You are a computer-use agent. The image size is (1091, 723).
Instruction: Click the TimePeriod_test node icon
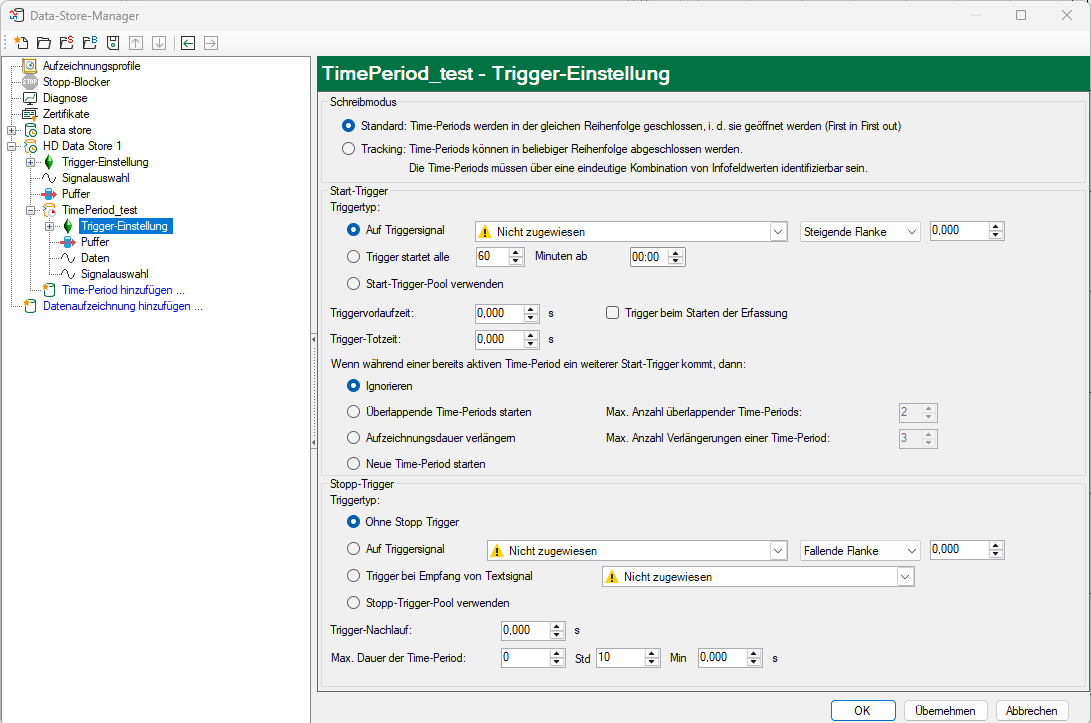49,210
